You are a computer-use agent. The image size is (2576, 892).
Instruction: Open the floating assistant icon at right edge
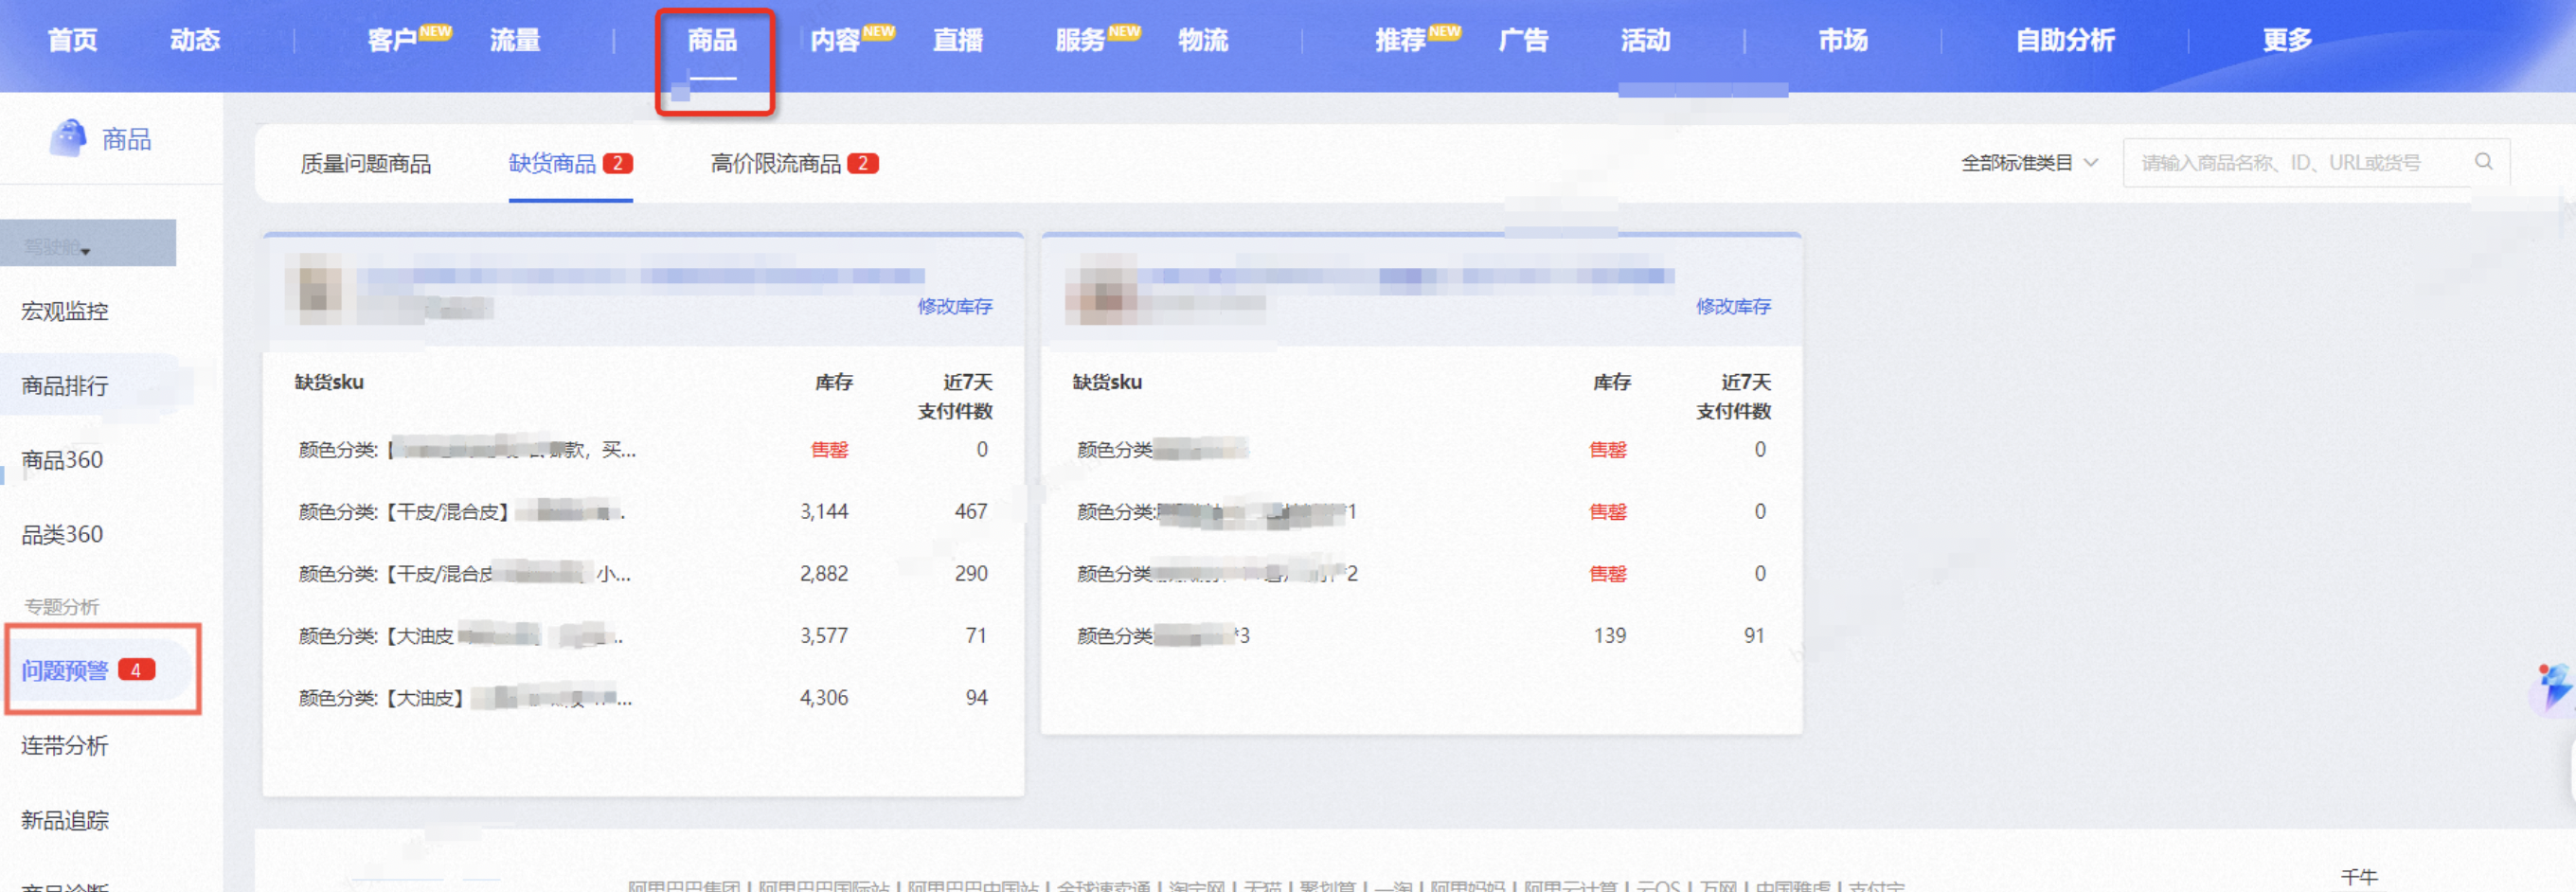[2555, 687]
